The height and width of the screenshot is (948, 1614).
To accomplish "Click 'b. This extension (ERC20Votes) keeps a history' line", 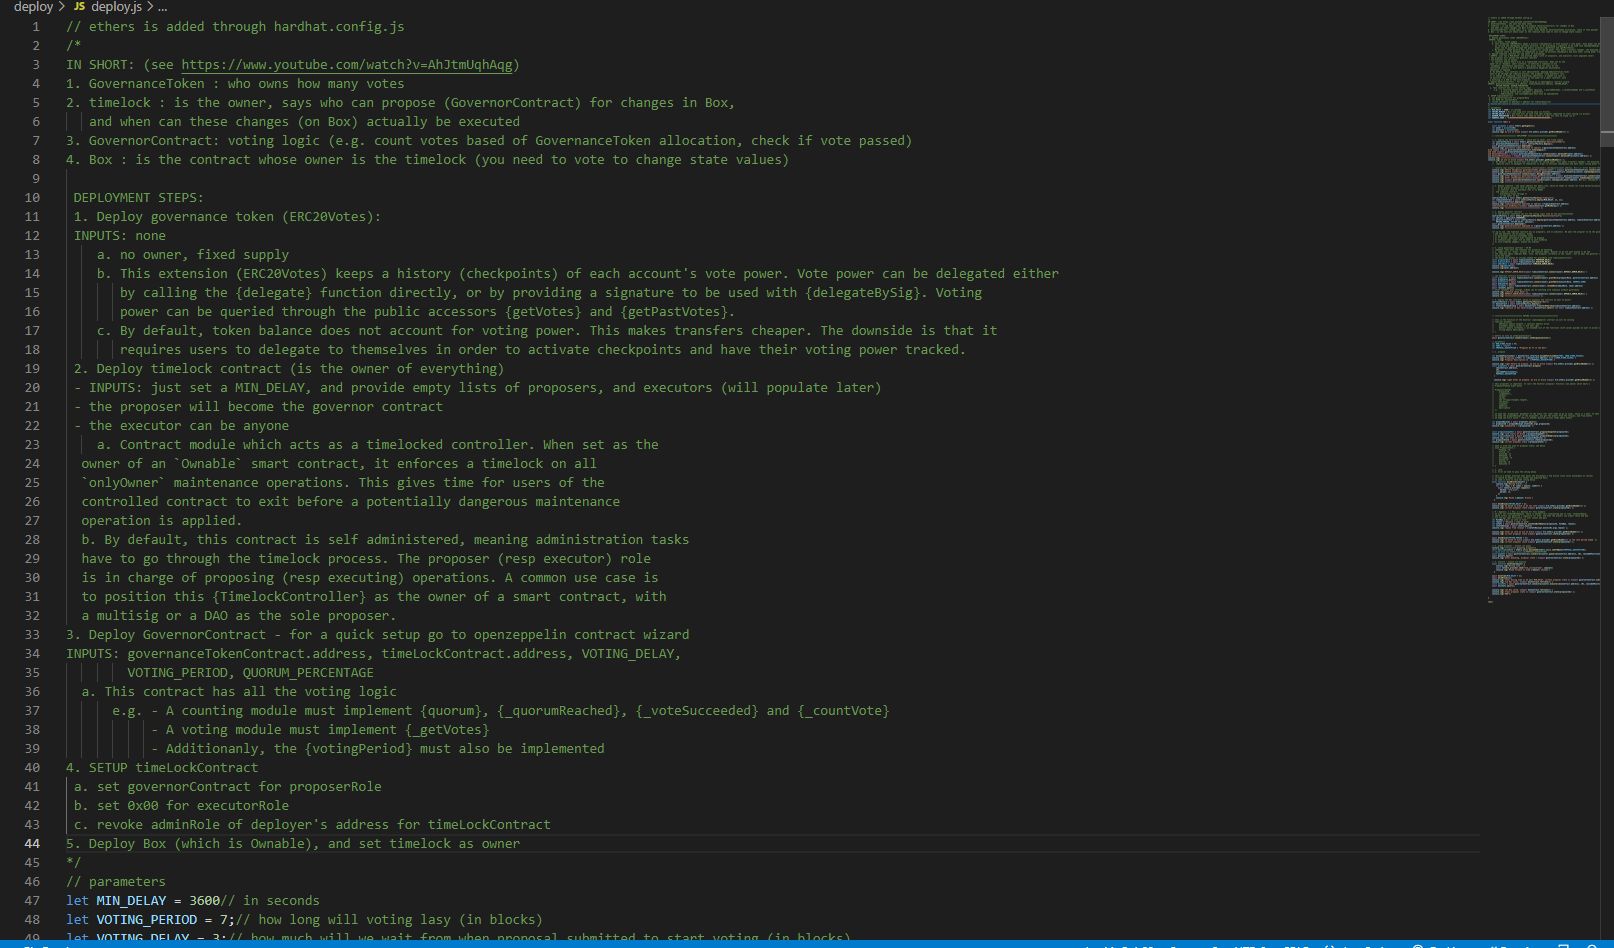I will 578,273.
